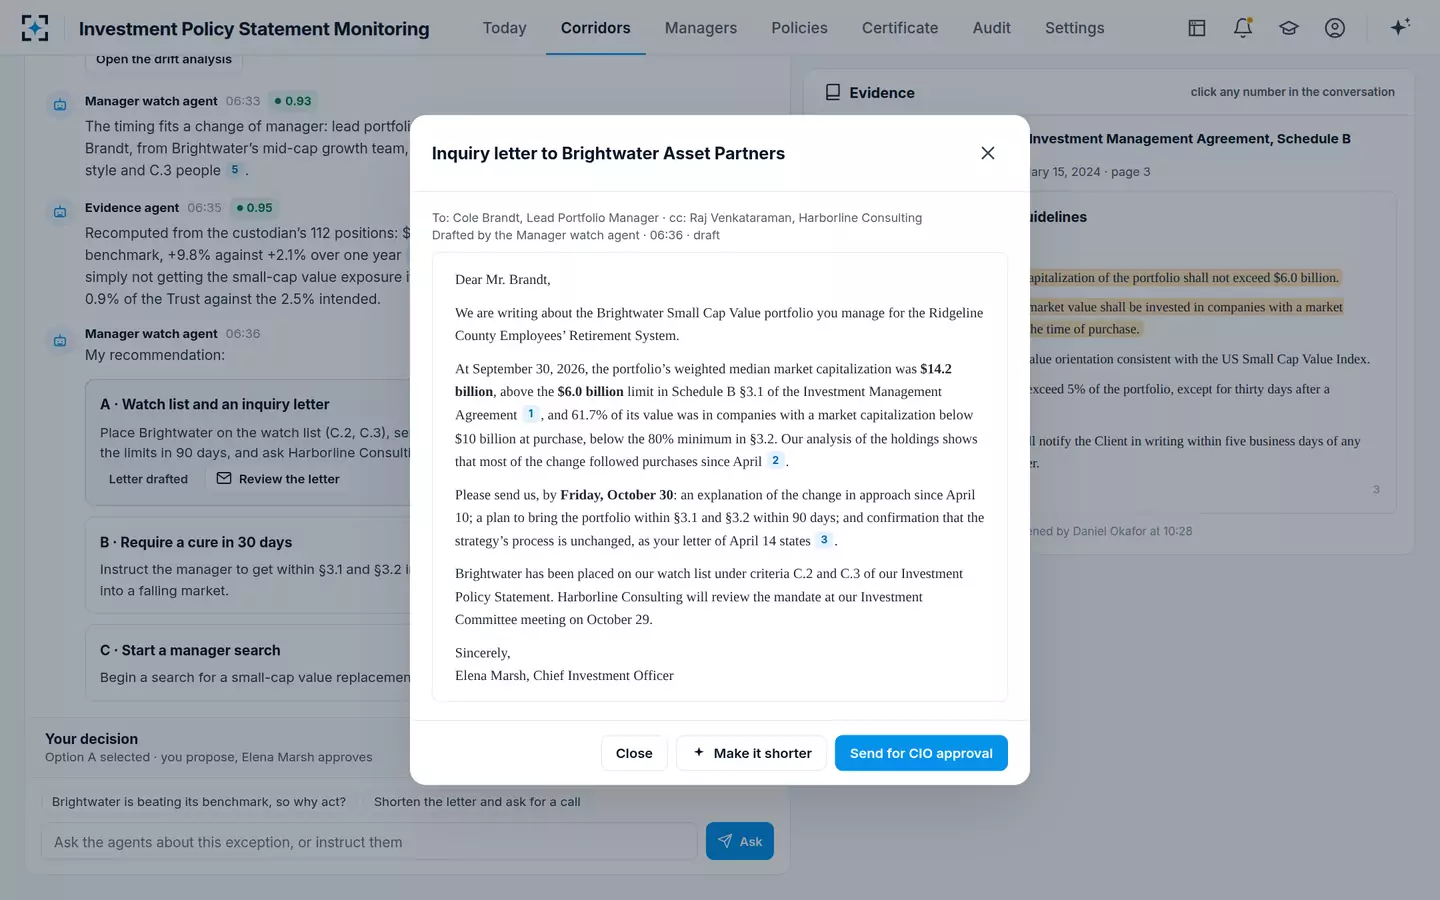Send the letter for CIO approval
This screenshot has height=900, width=1440.
tap(921, 753)
